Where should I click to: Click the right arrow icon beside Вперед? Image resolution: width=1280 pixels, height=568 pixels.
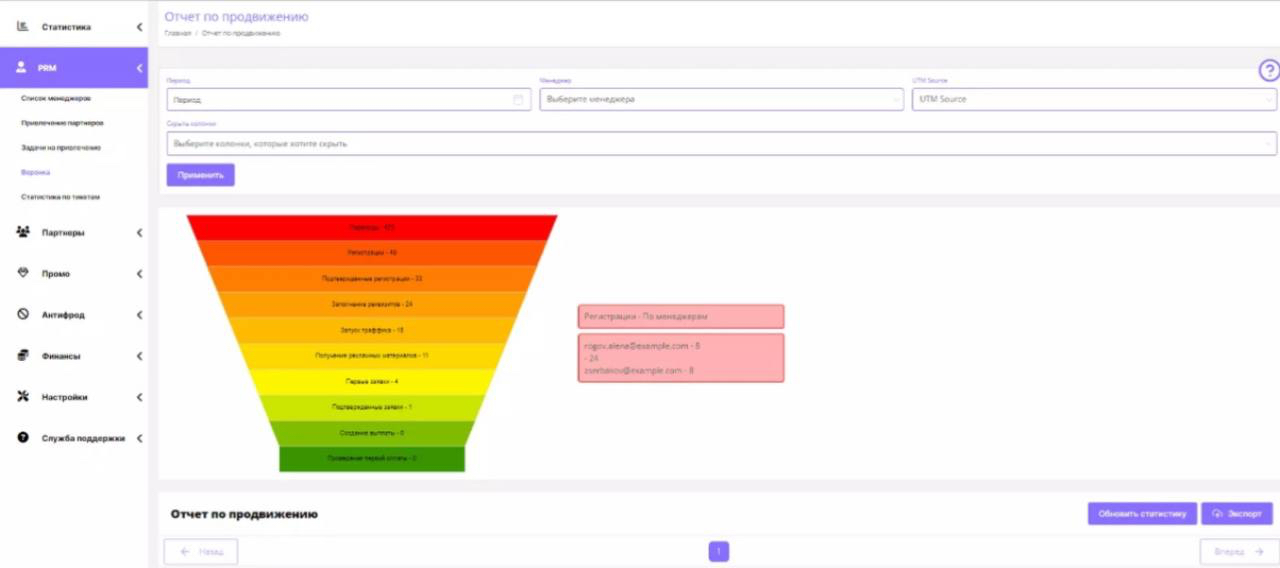tap(1258, 551)
